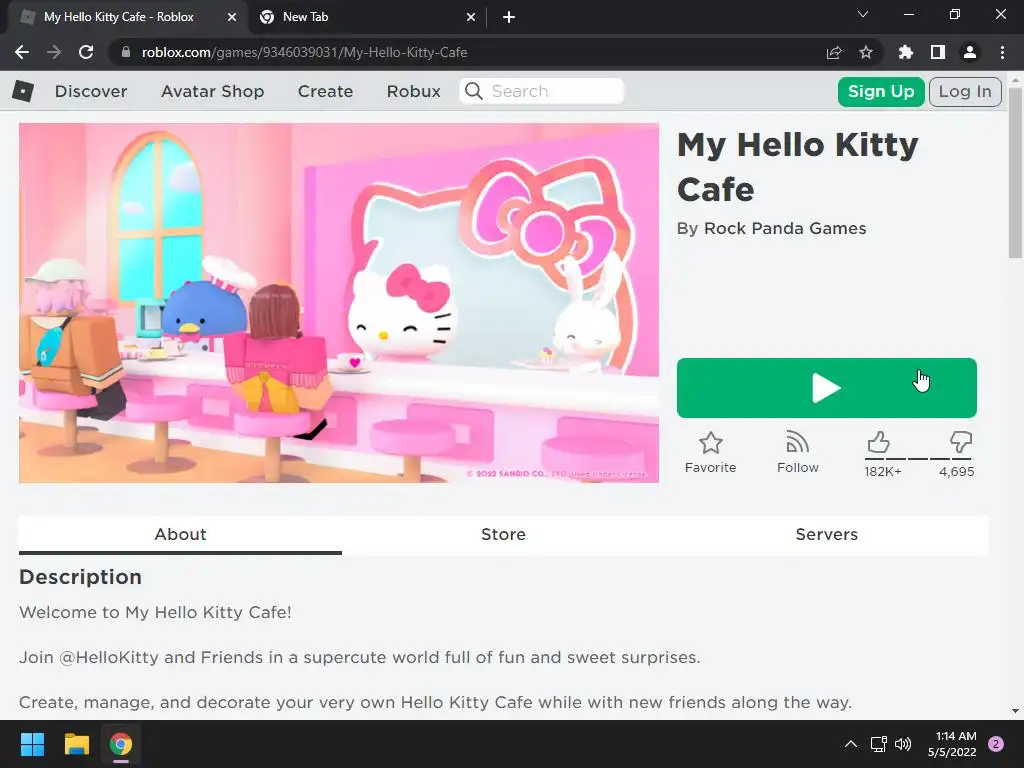Open the Windows Start menu
Screen dimensions: 1024x768
click(x=32, y=744)
